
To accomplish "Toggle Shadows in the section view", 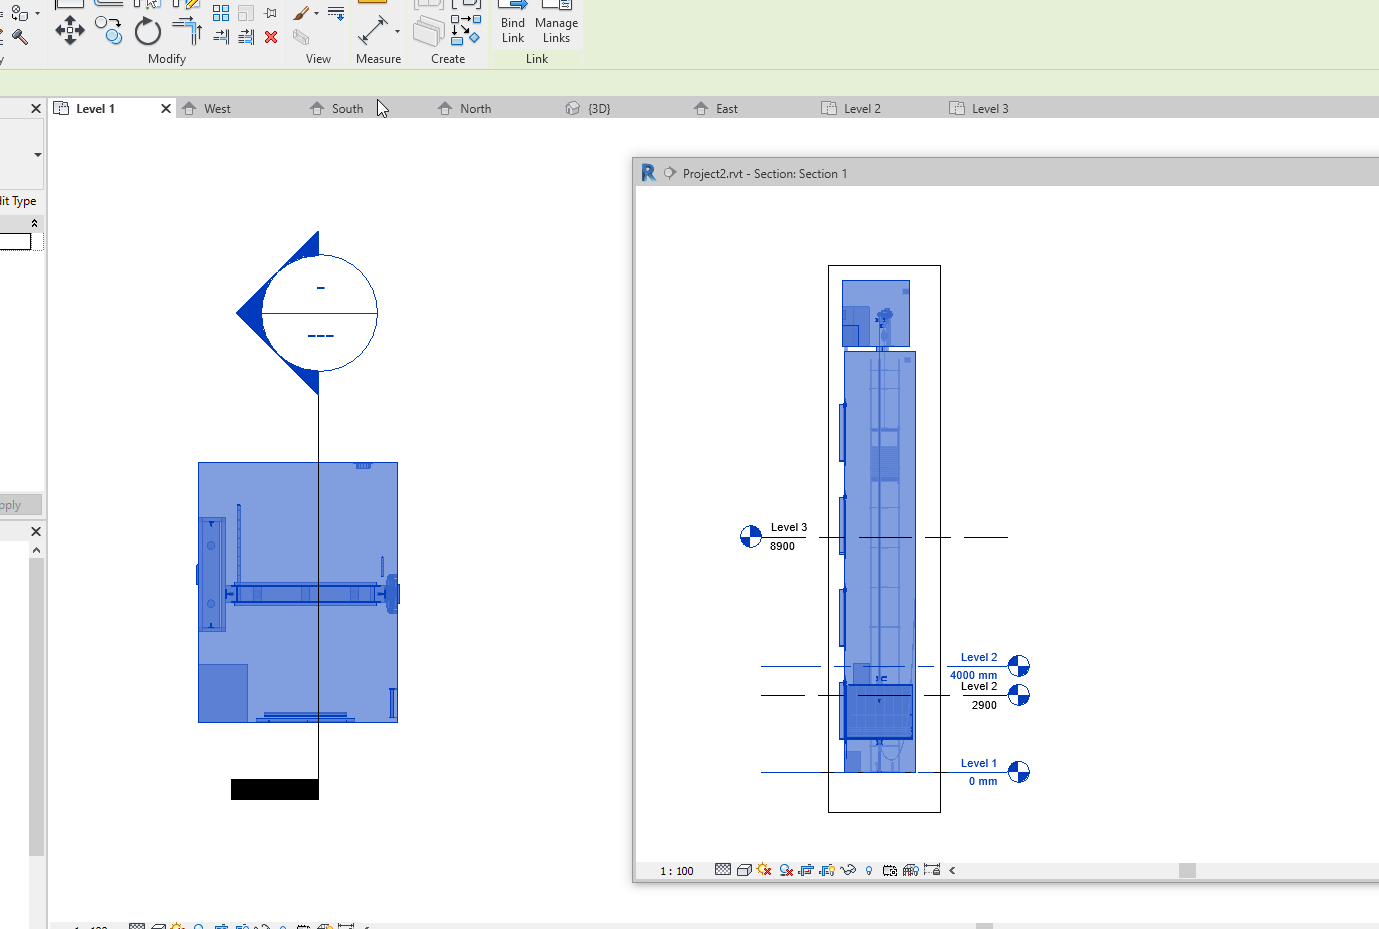I will point(786,870).
